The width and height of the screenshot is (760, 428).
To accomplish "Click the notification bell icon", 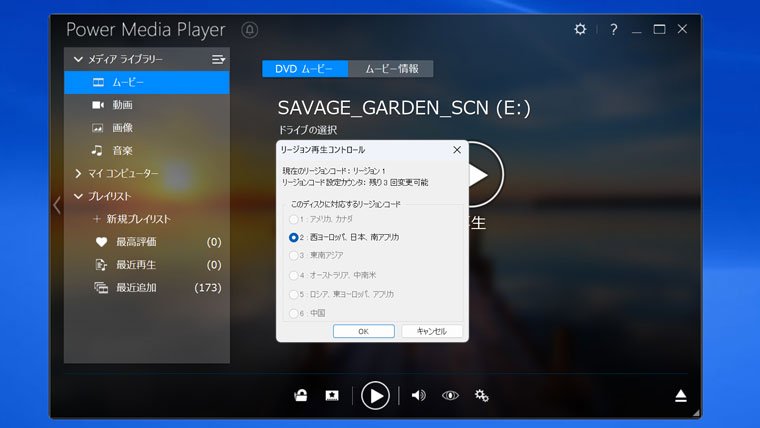I will point(250,30).
